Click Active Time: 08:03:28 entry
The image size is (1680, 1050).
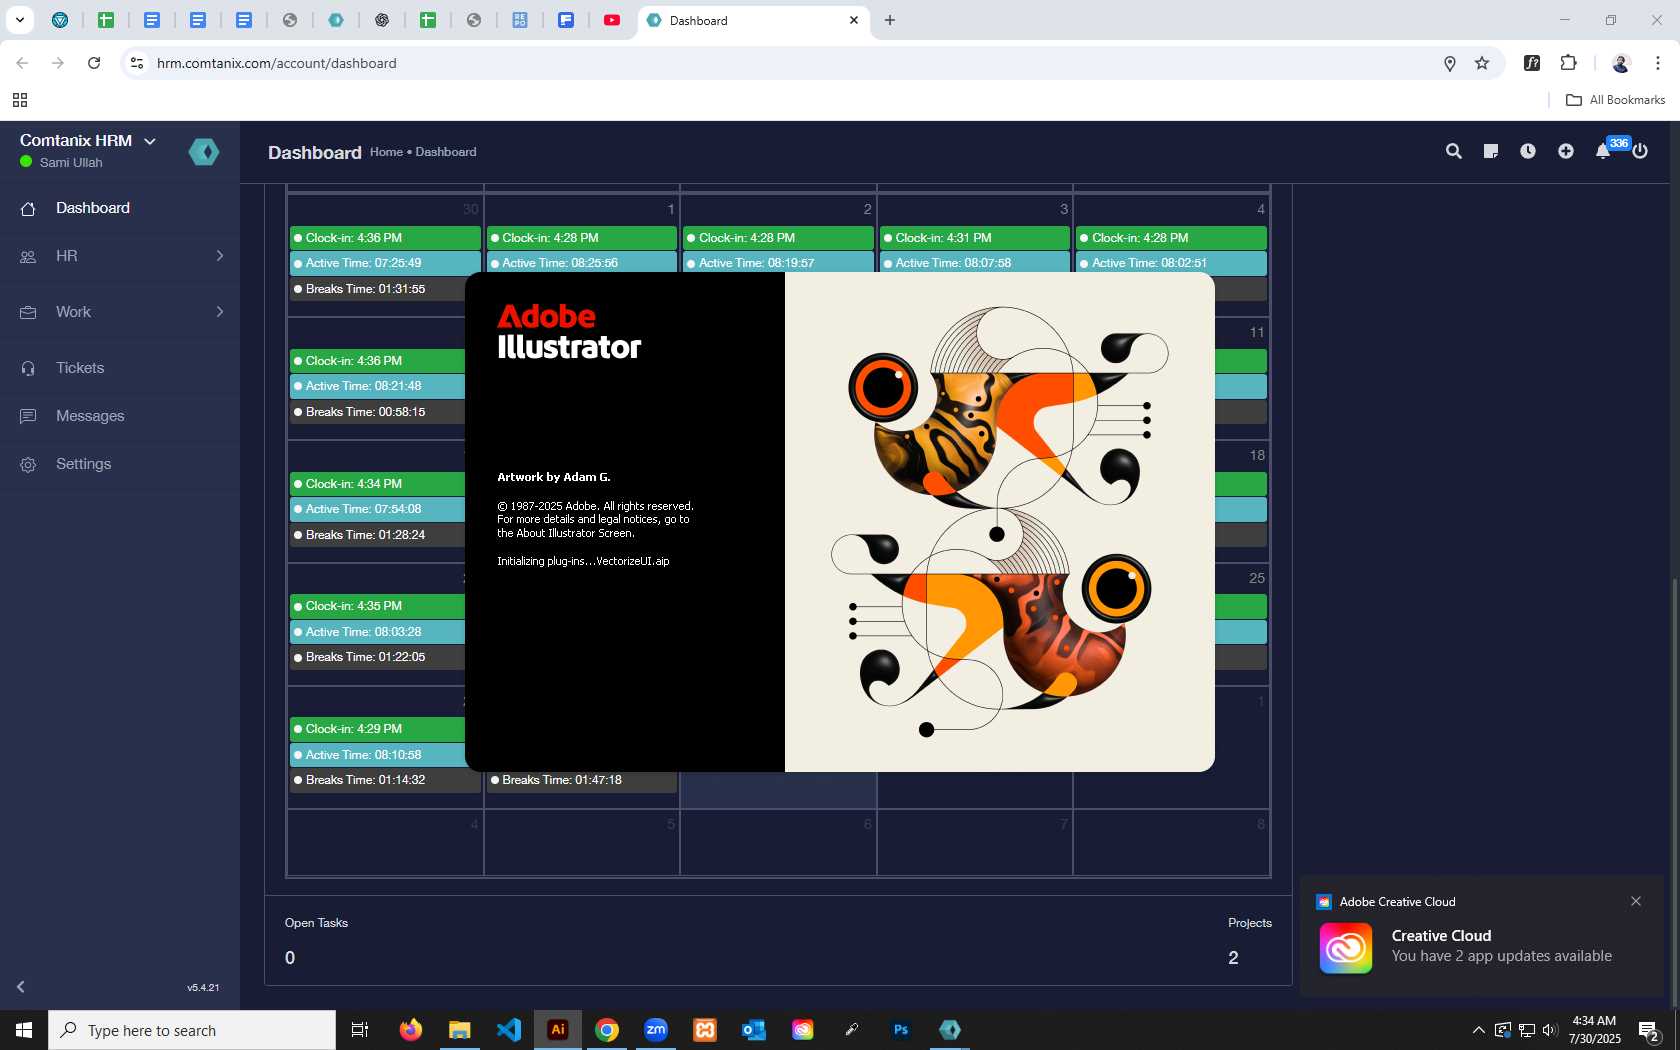pyautogui.click(x=377, y=632)
